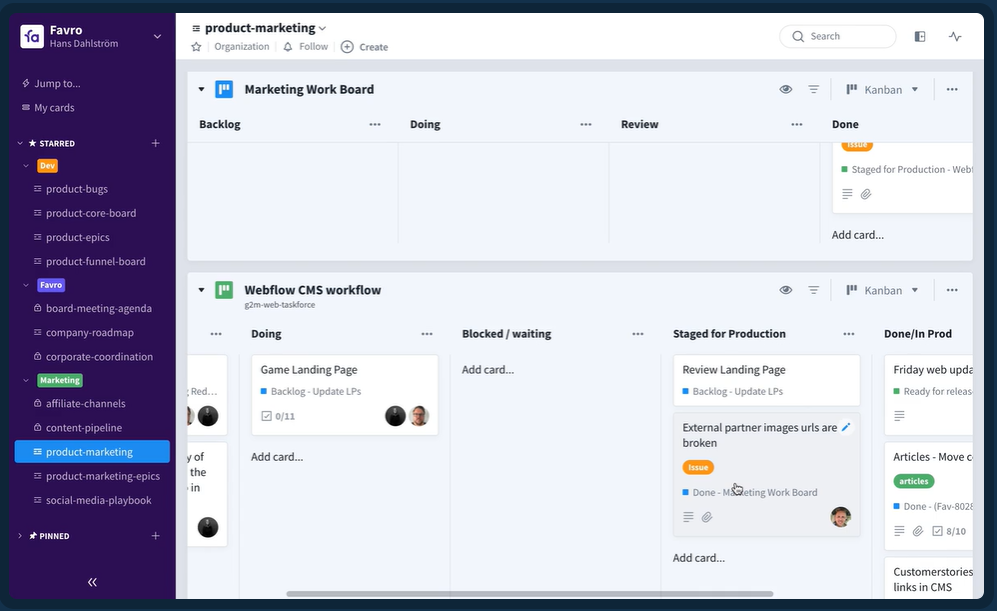Open the activity feed icon
The height and width of the screenshot is (611, 997).
(955, 36)
